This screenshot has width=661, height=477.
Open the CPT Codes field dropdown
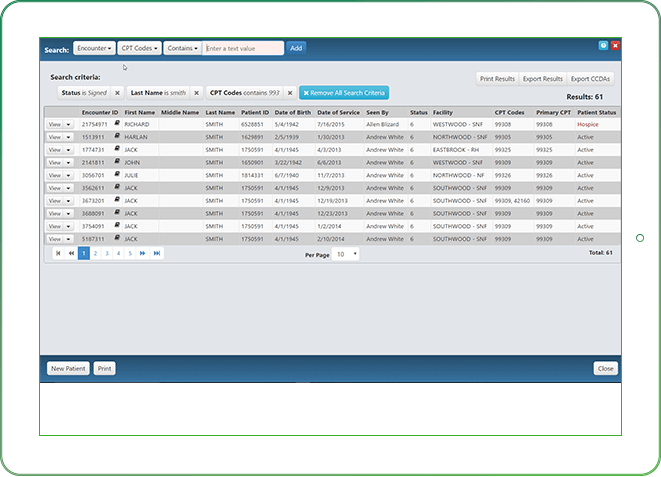(139, 47)
